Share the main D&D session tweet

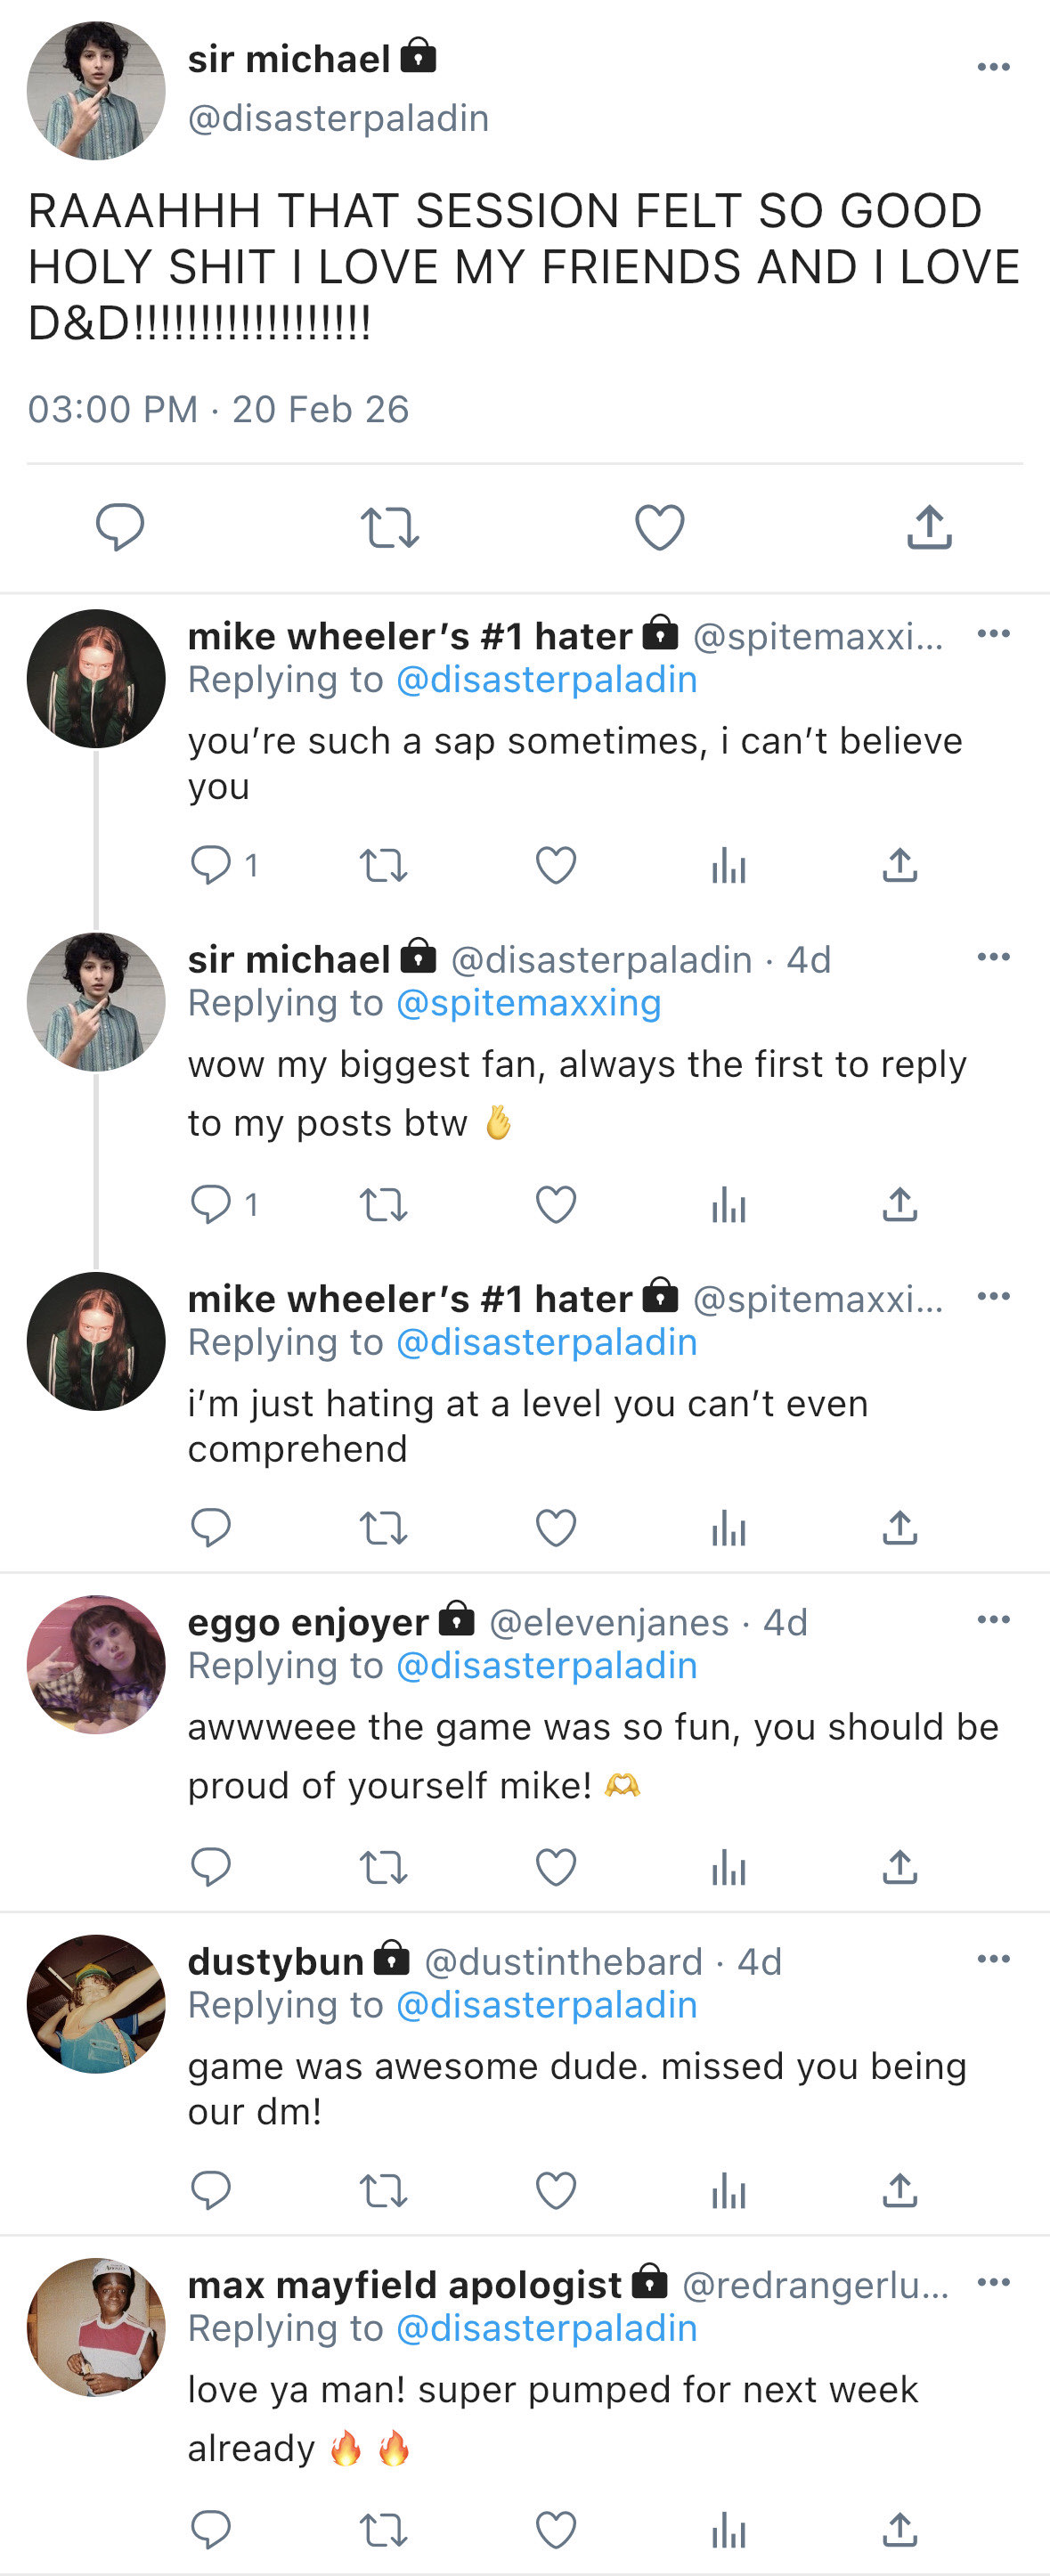(x=929, y=527)
